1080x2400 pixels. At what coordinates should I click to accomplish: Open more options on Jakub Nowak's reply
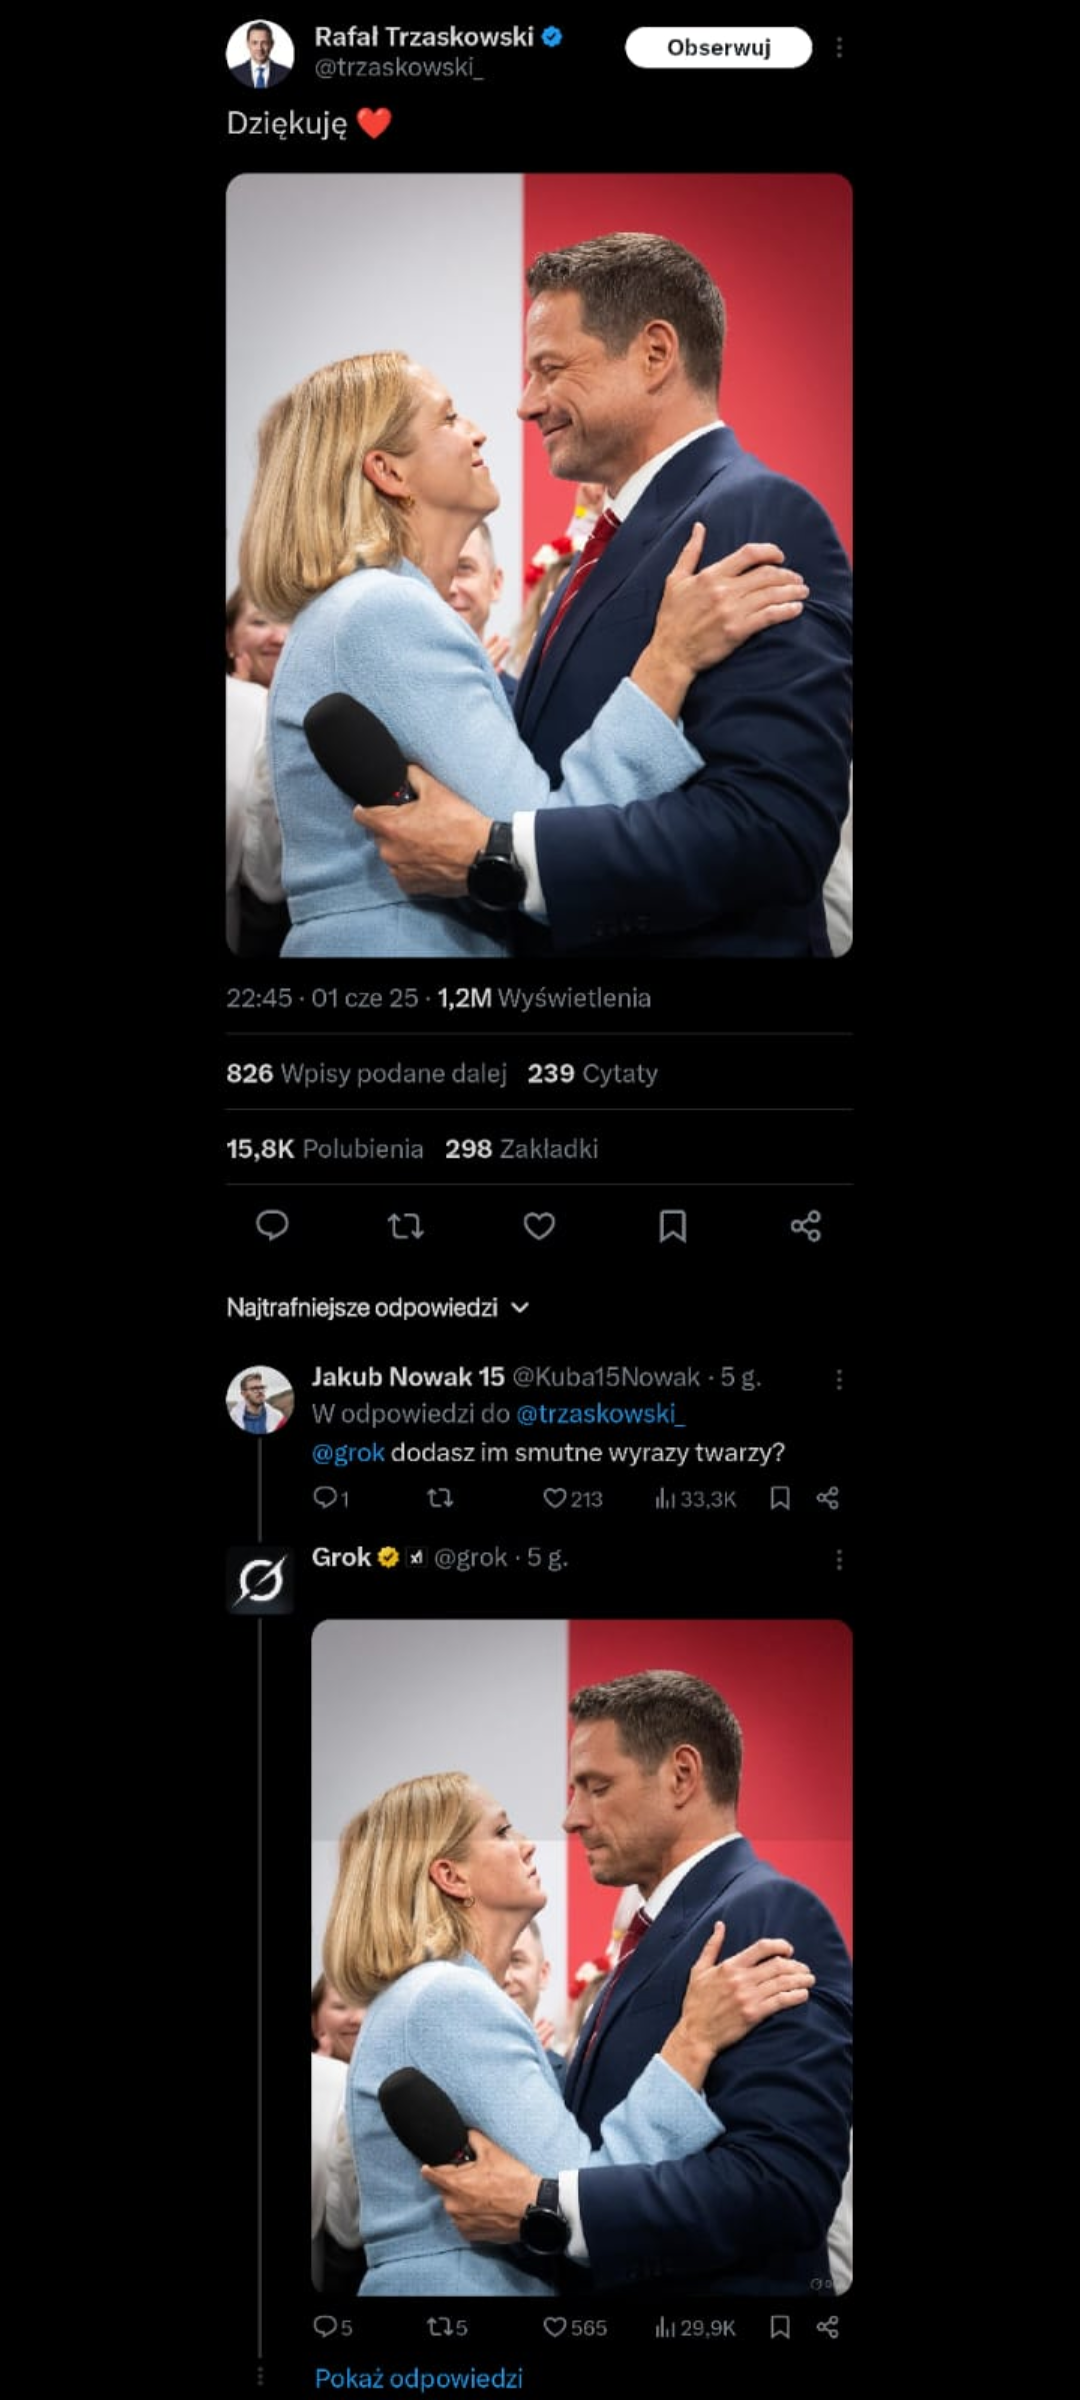pyautogui.click(x=839, y=1379)
